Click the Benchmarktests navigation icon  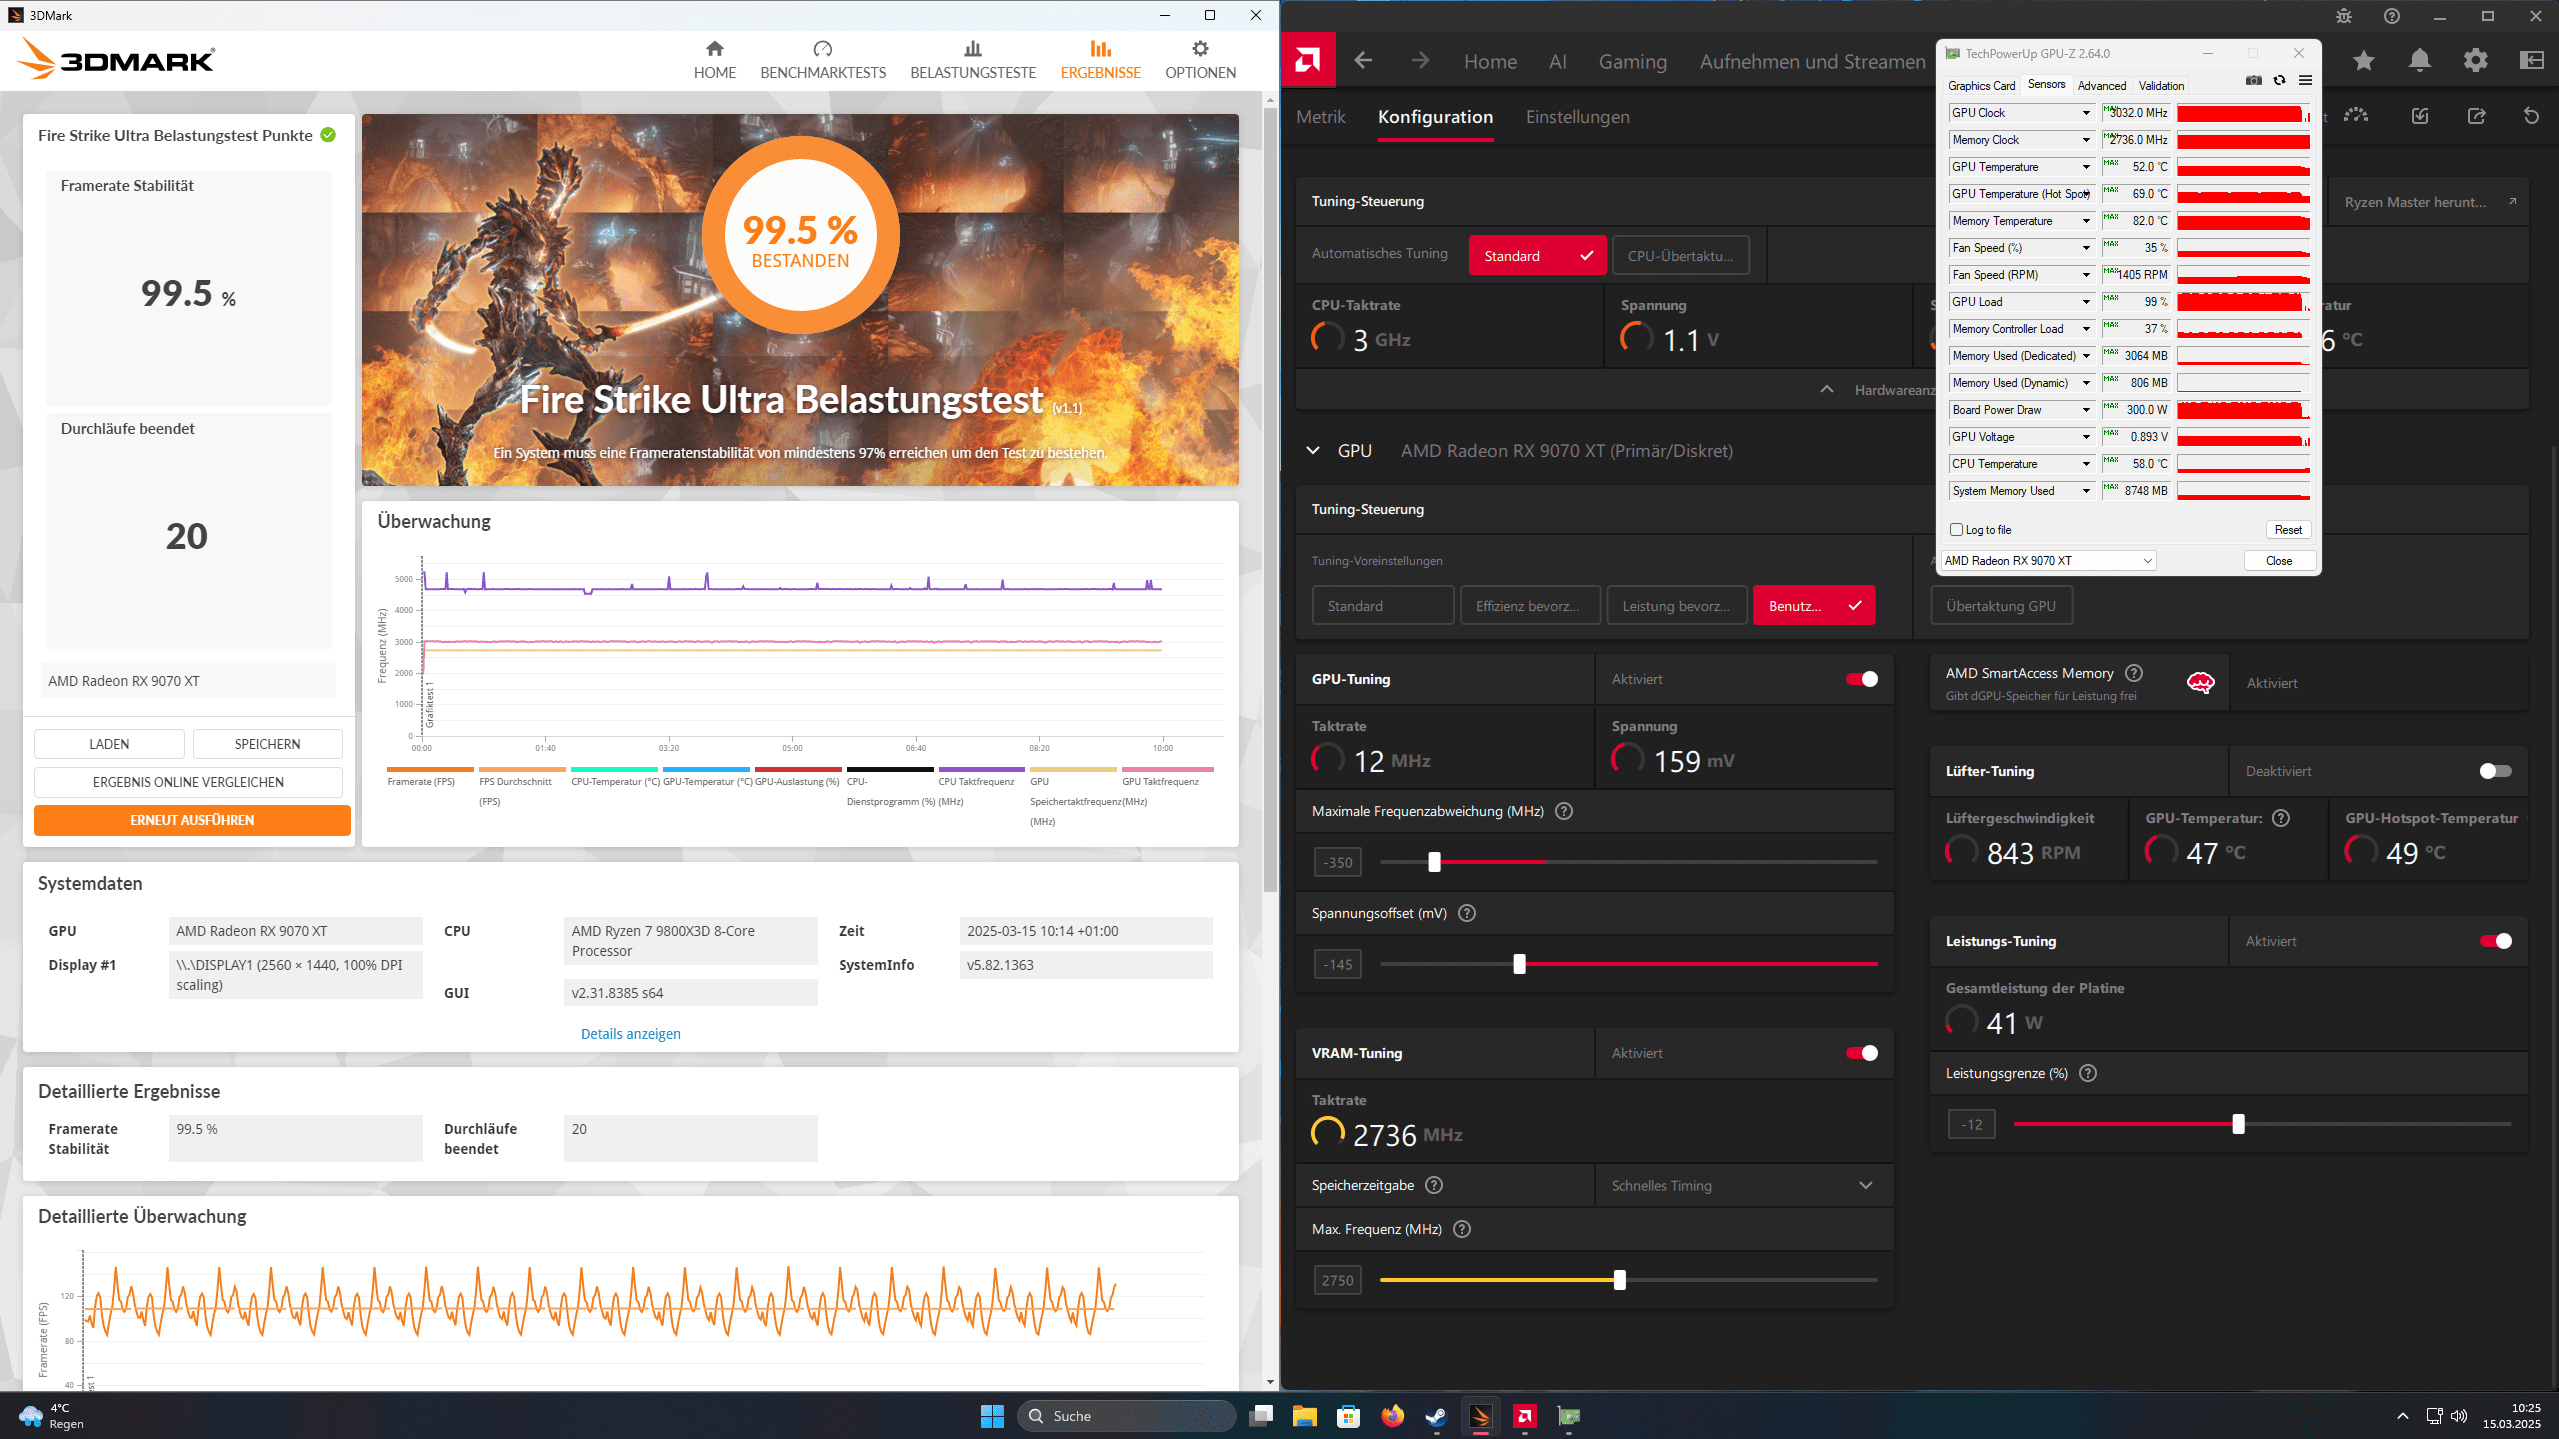816,49
